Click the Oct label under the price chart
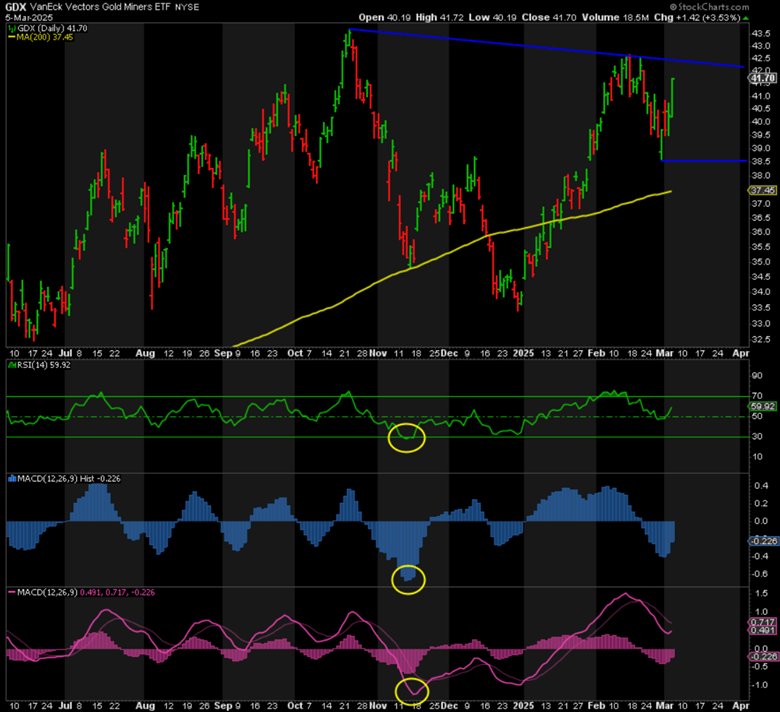This screenshot has height=712, width=780. pyautogui.click(x=295, y=353)
